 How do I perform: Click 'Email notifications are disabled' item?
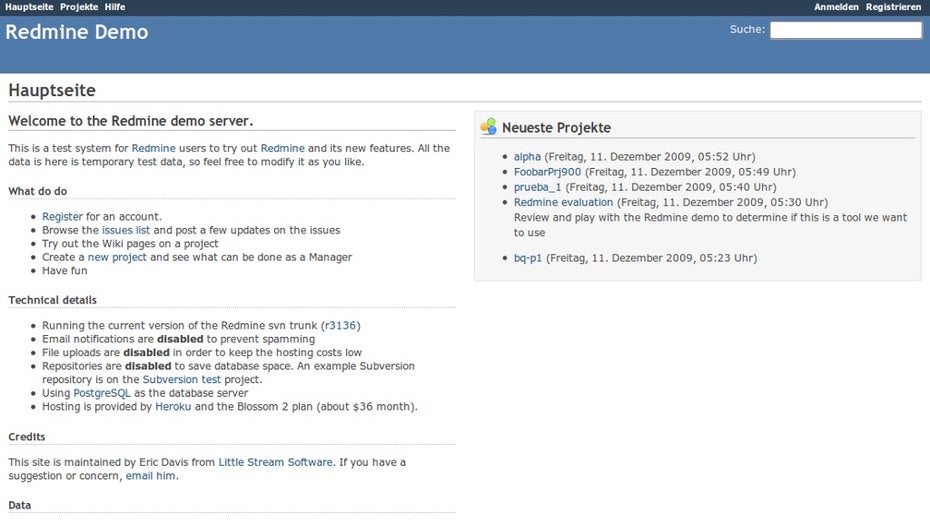tap(179, 339)
